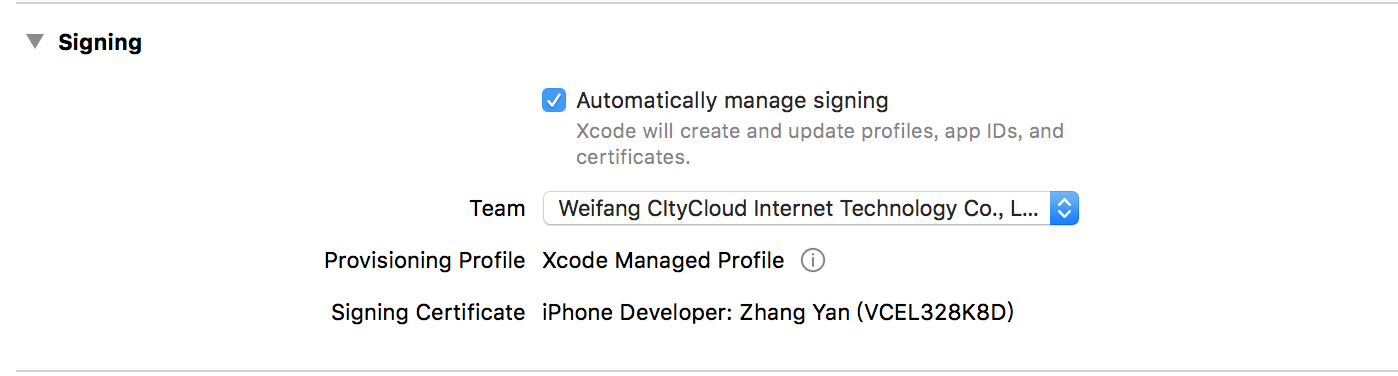Image resolution: width=1398 pixels, height=376 pixels.
Task: Click the "Xcode will create and update profiles" description
Action: pos(820,144)
